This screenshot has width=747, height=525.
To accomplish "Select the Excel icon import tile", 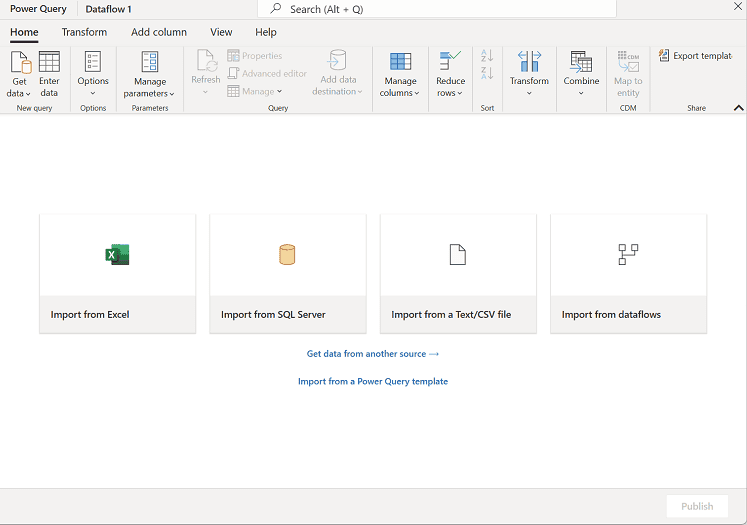I will pos(117,255).
